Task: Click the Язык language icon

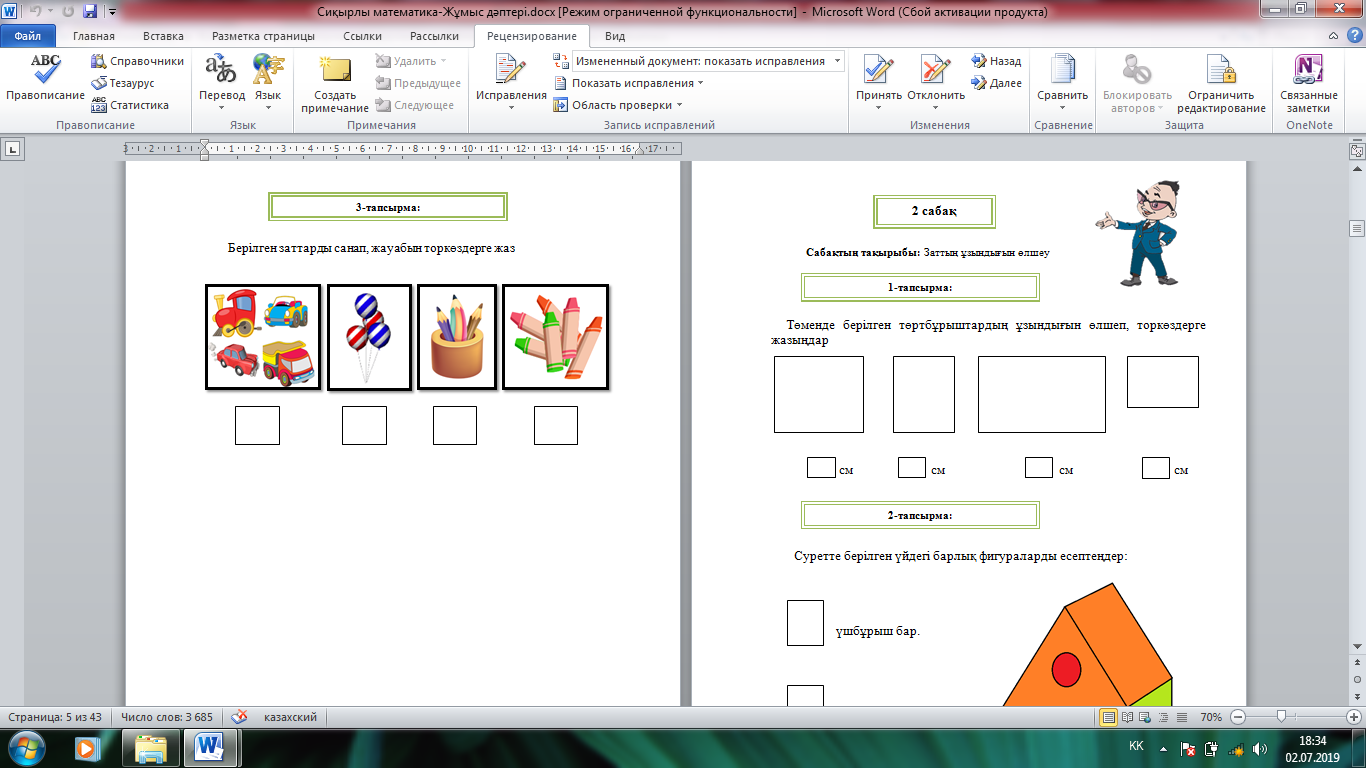Action: (268, 69)
